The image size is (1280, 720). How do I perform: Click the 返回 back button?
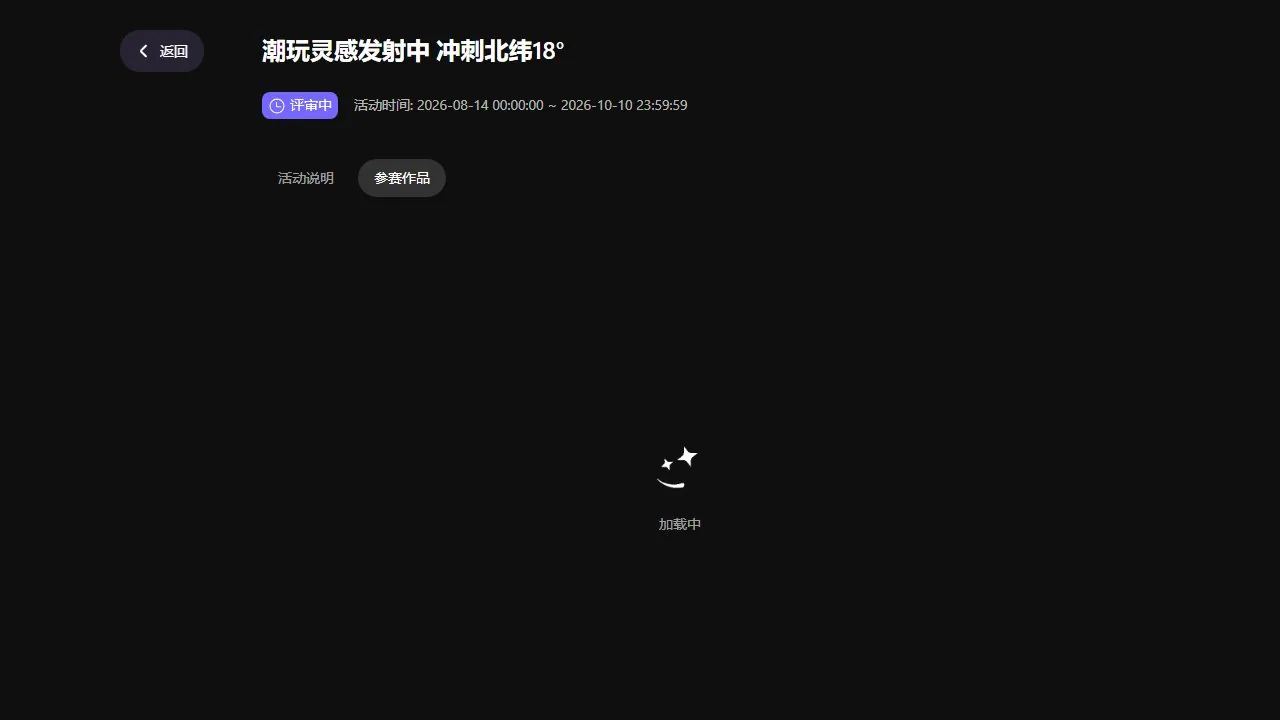162,51
